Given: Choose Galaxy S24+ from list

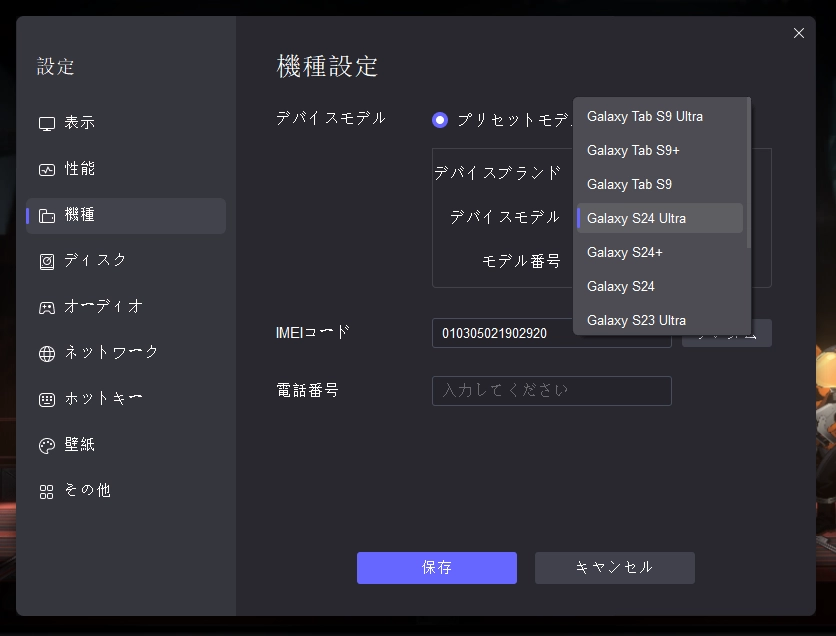Looking at the screenshot, I should (x=660, y=252).
